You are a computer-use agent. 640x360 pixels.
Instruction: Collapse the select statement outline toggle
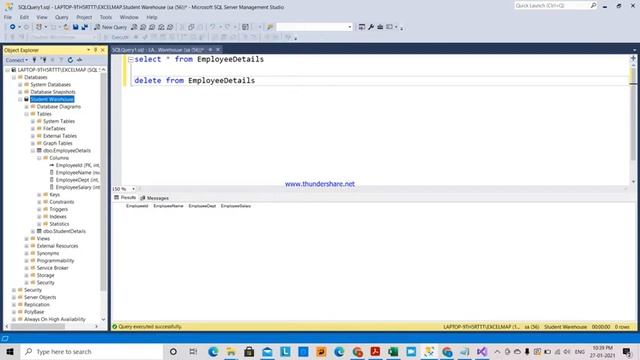(131, 60)
